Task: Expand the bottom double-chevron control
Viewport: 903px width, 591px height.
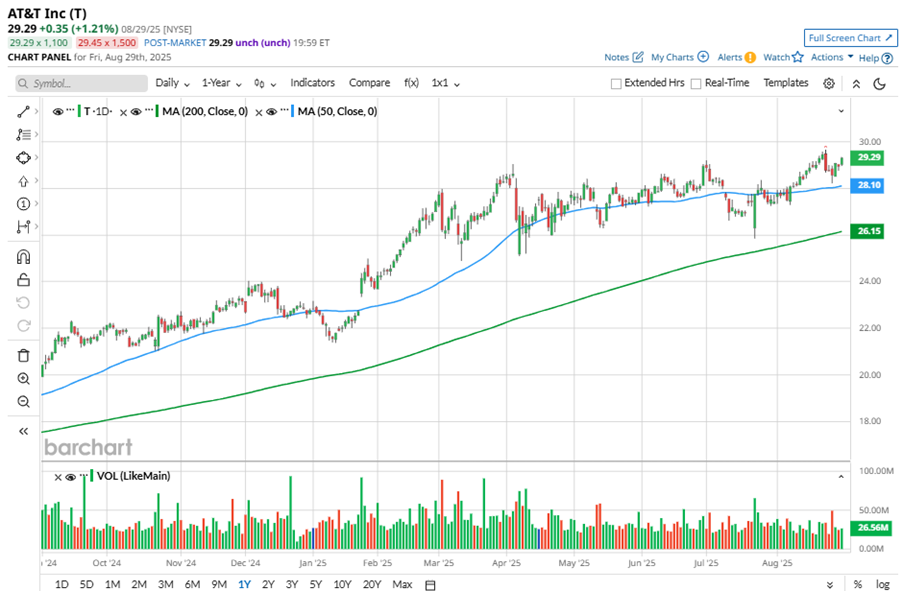Action: coord(830,585)
